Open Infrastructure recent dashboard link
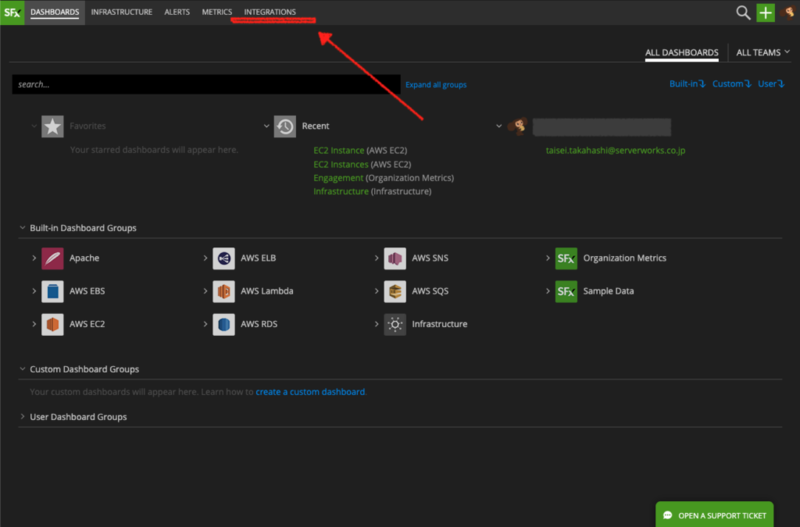This screenshot has width=800, height=527. click(341, 191)
